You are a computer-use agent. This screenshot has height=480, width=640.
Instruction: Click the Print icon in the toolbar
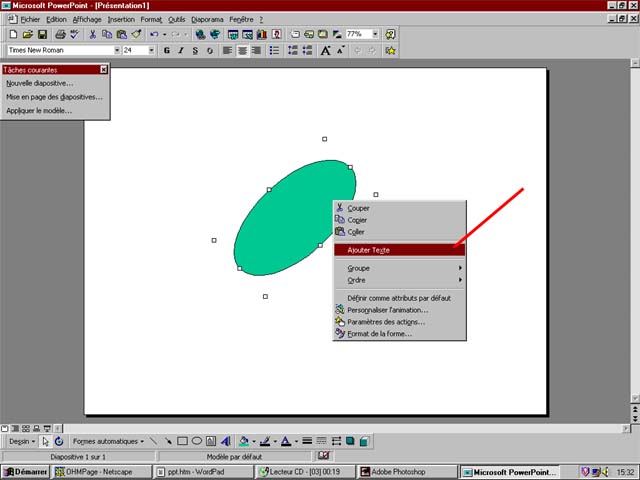tap(60, 34)
